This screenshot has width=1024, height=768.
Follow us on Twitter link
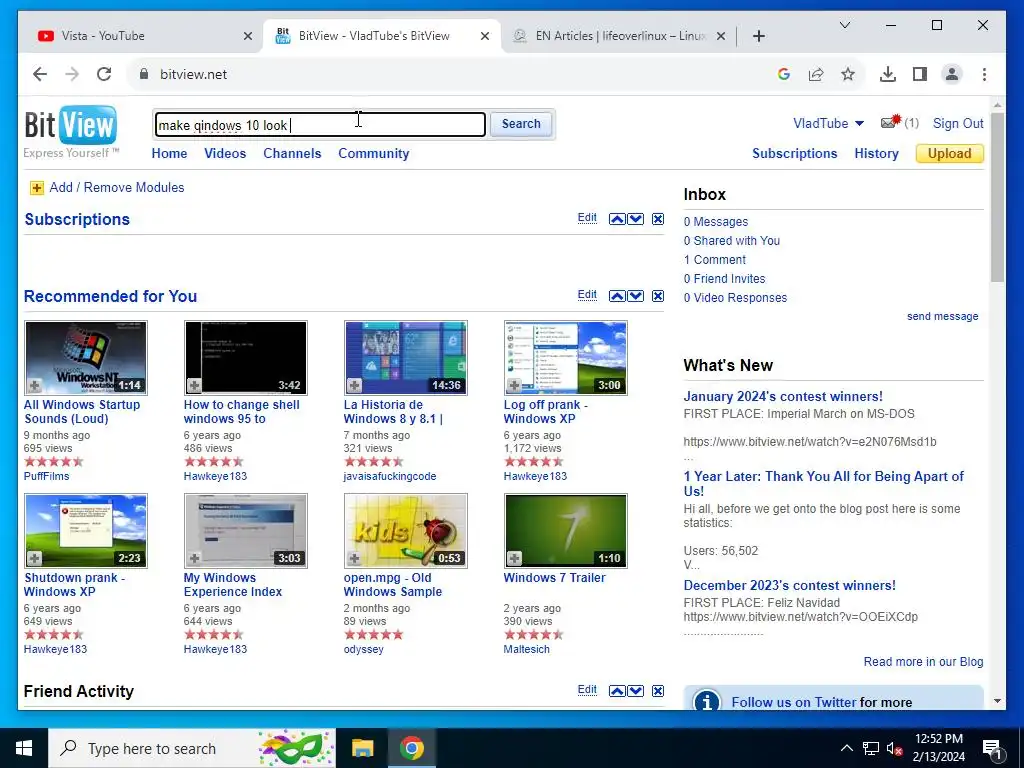793,702
